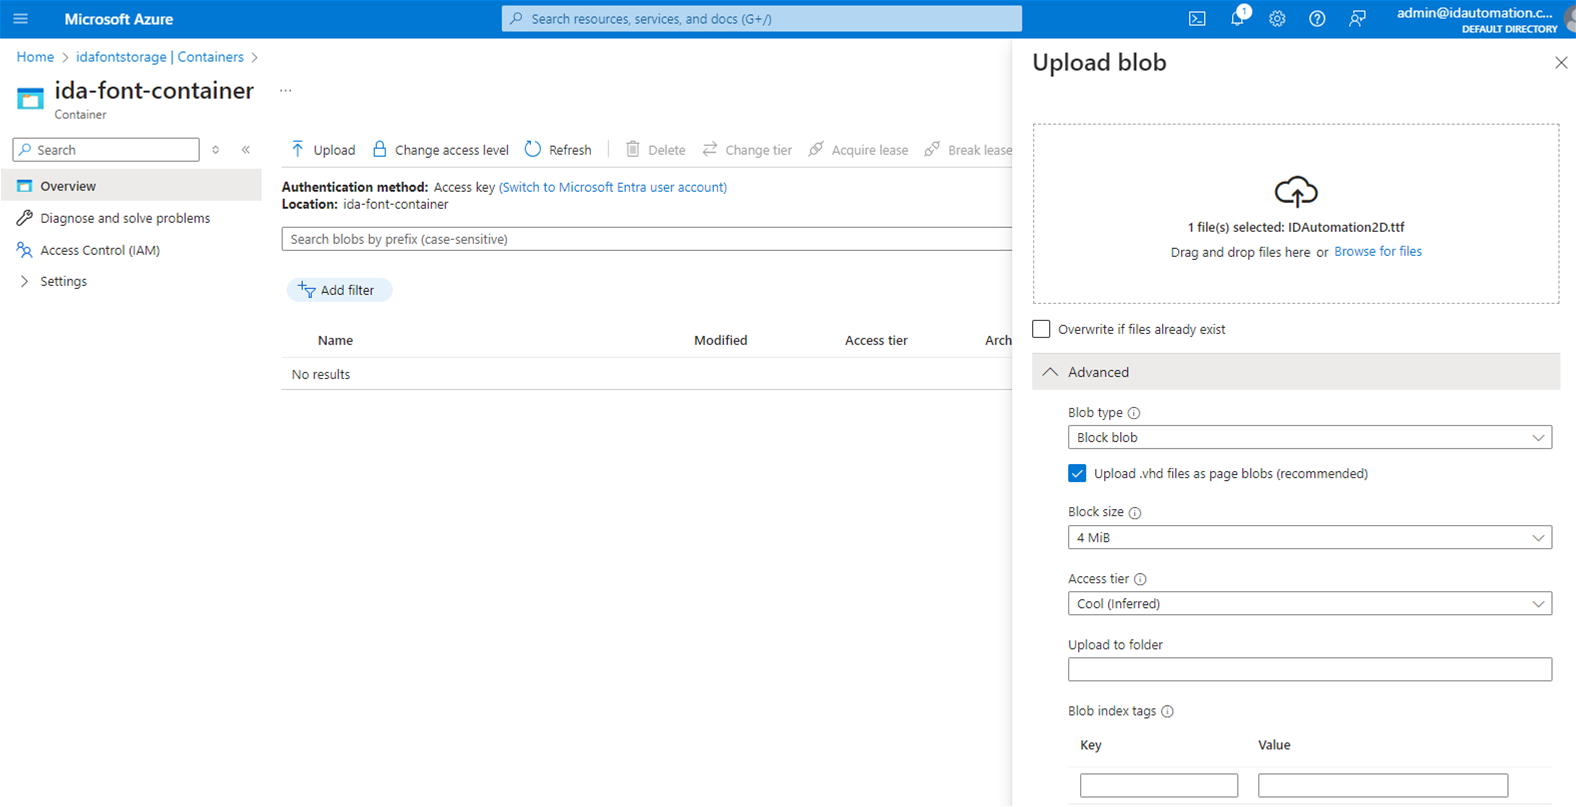Enable Overwrite if files already exist
This screenshot has width=1576, height=807.
1041,329
